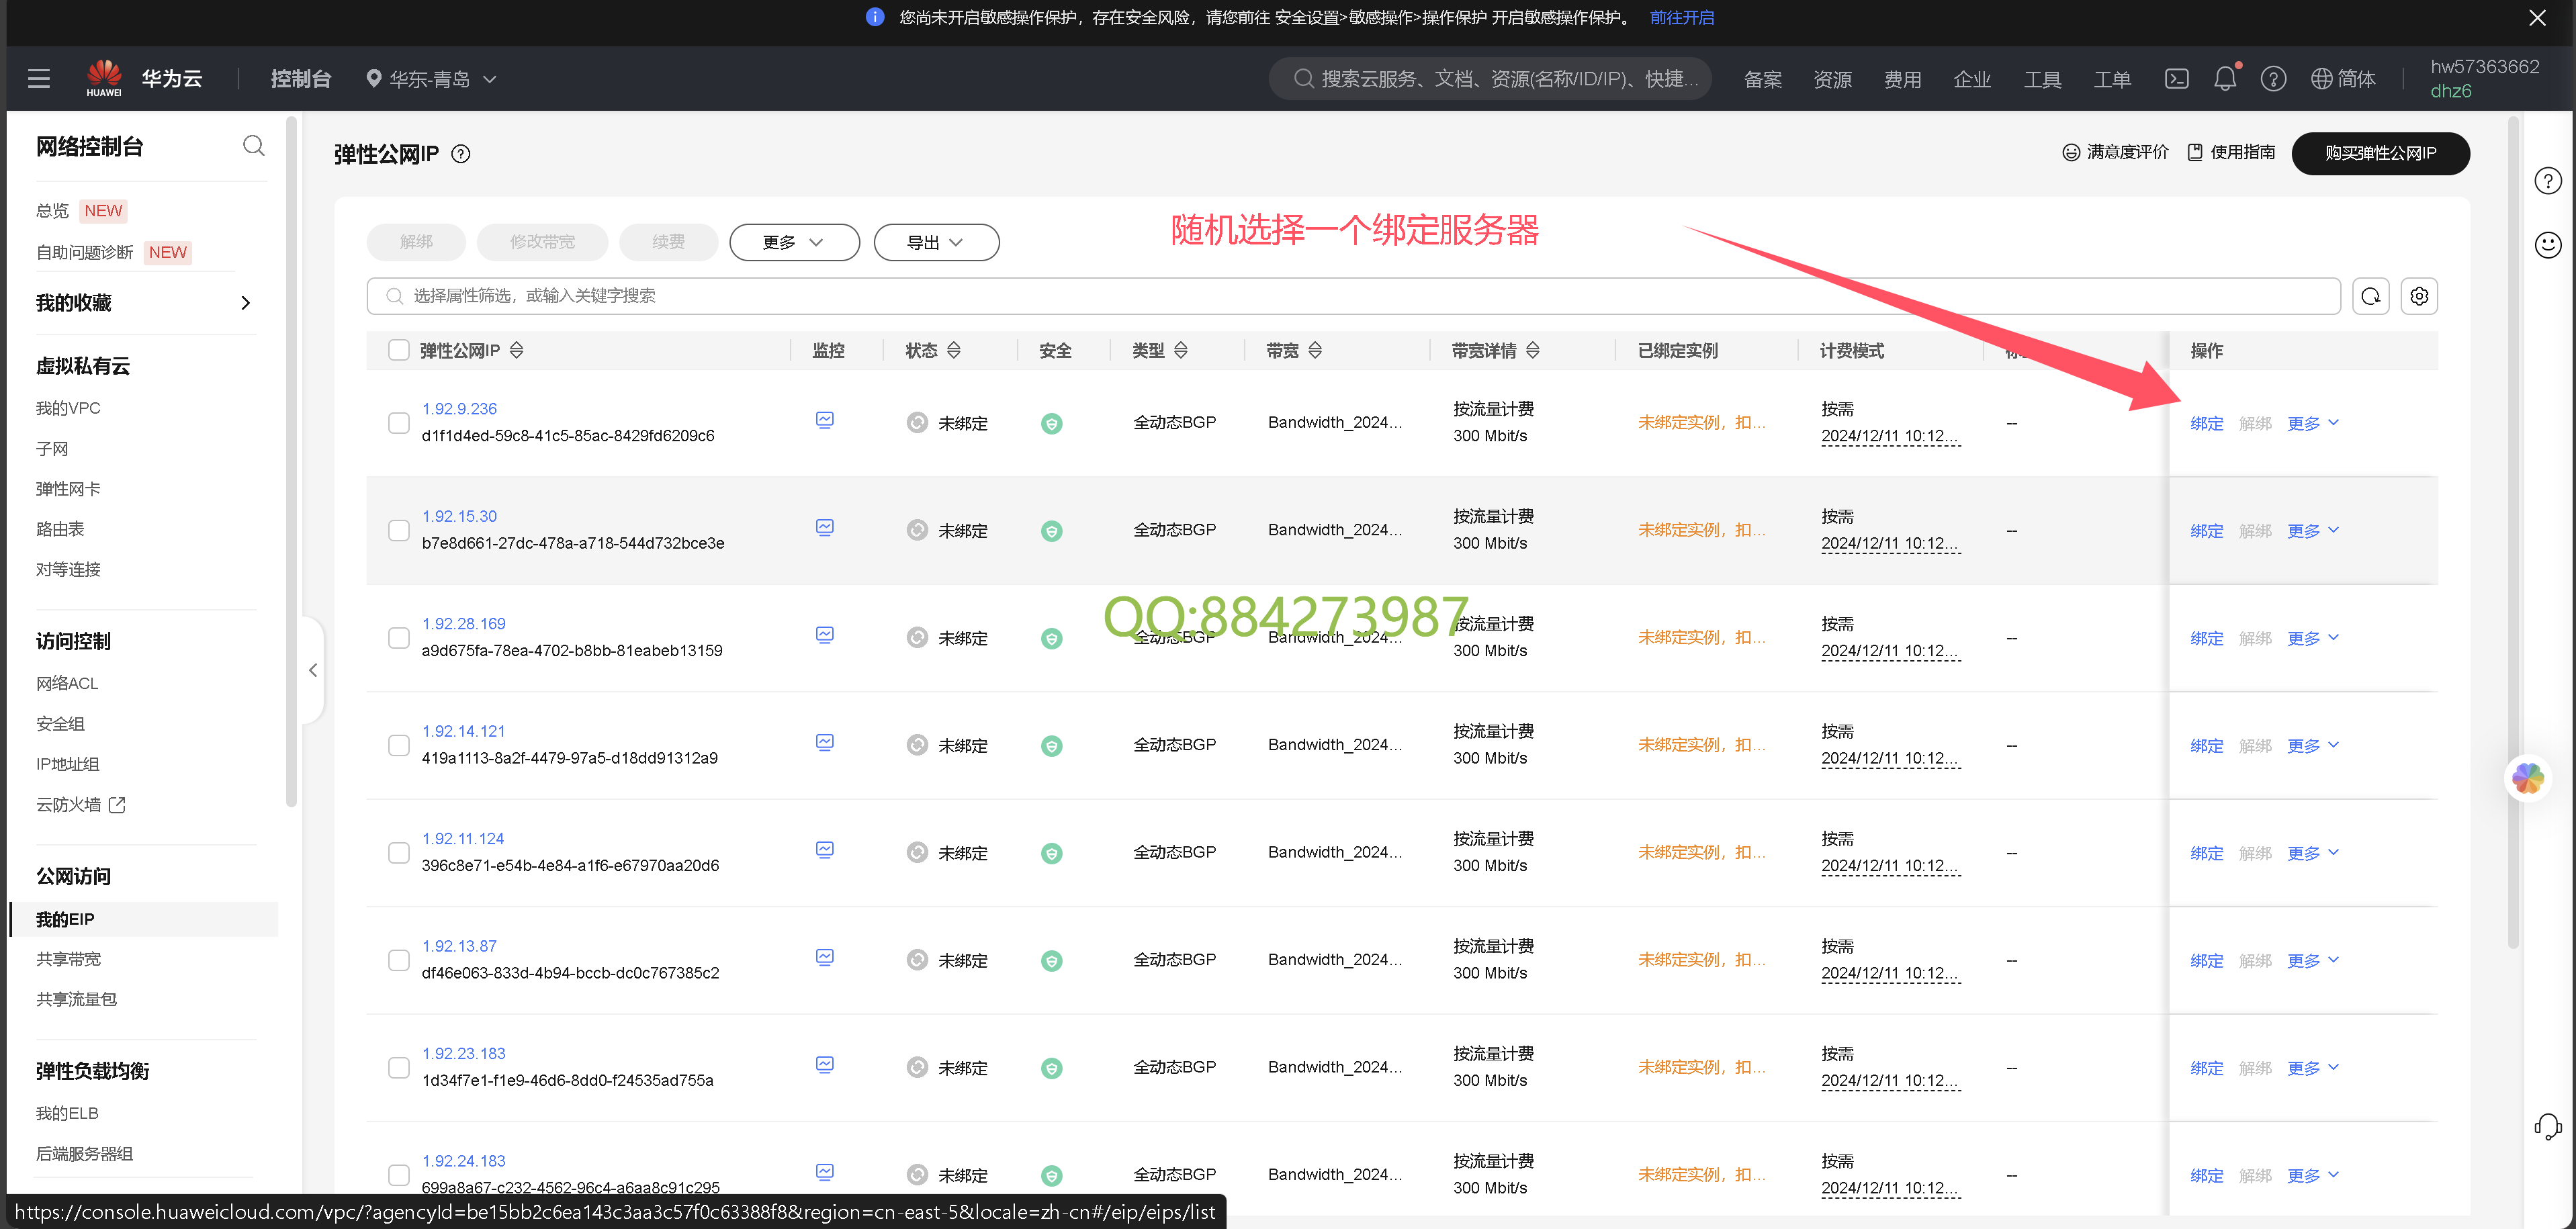
Task: Click 购买弹性公网IP button
Action: (2380, 153)
